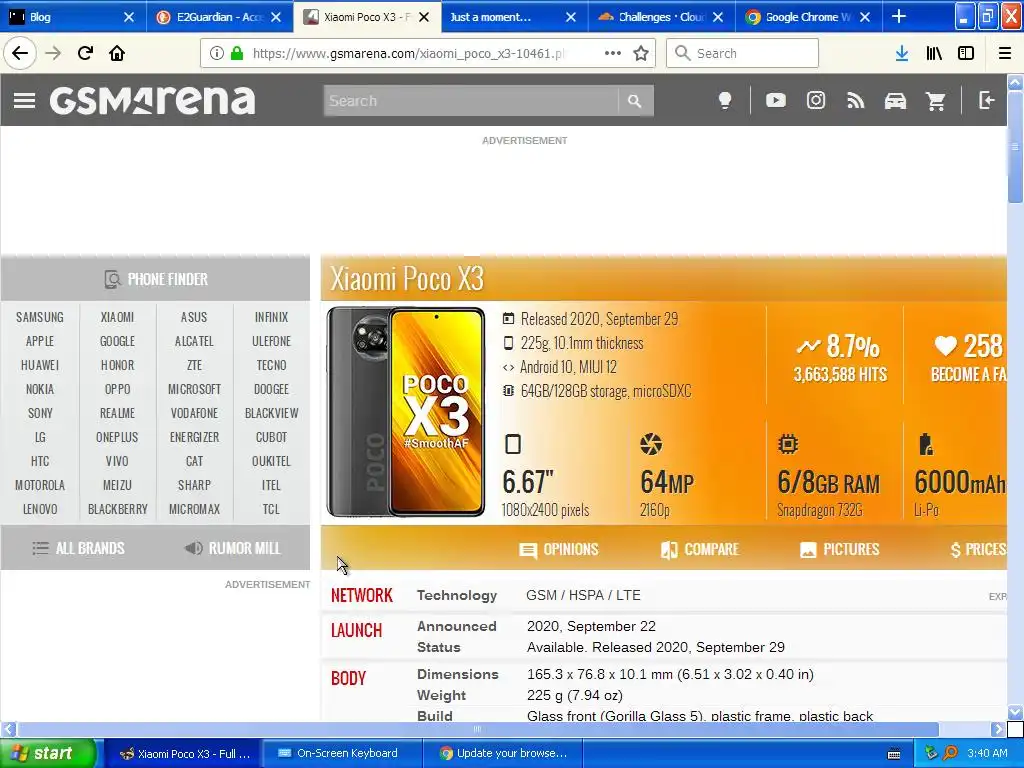Image resolution: width=1024 pixels, height=768 pixels.
Task: Click the Become a Fan heart icon
Action: (x=946, y=346)
